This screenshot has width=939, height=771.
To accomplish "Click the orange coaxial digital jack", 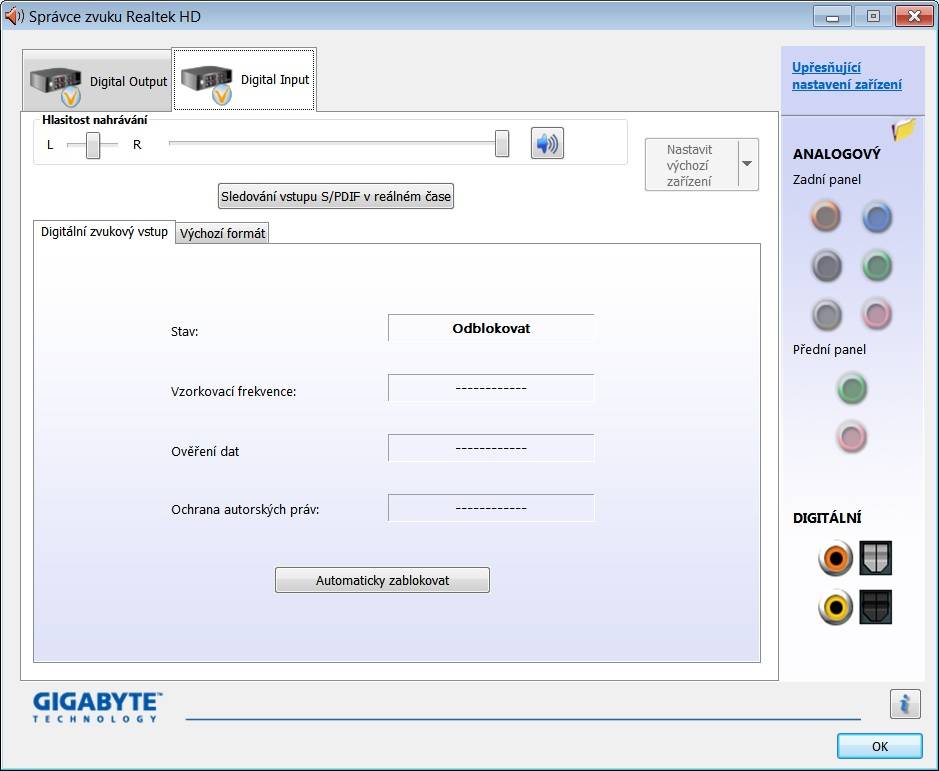I will tap(836, 558).
